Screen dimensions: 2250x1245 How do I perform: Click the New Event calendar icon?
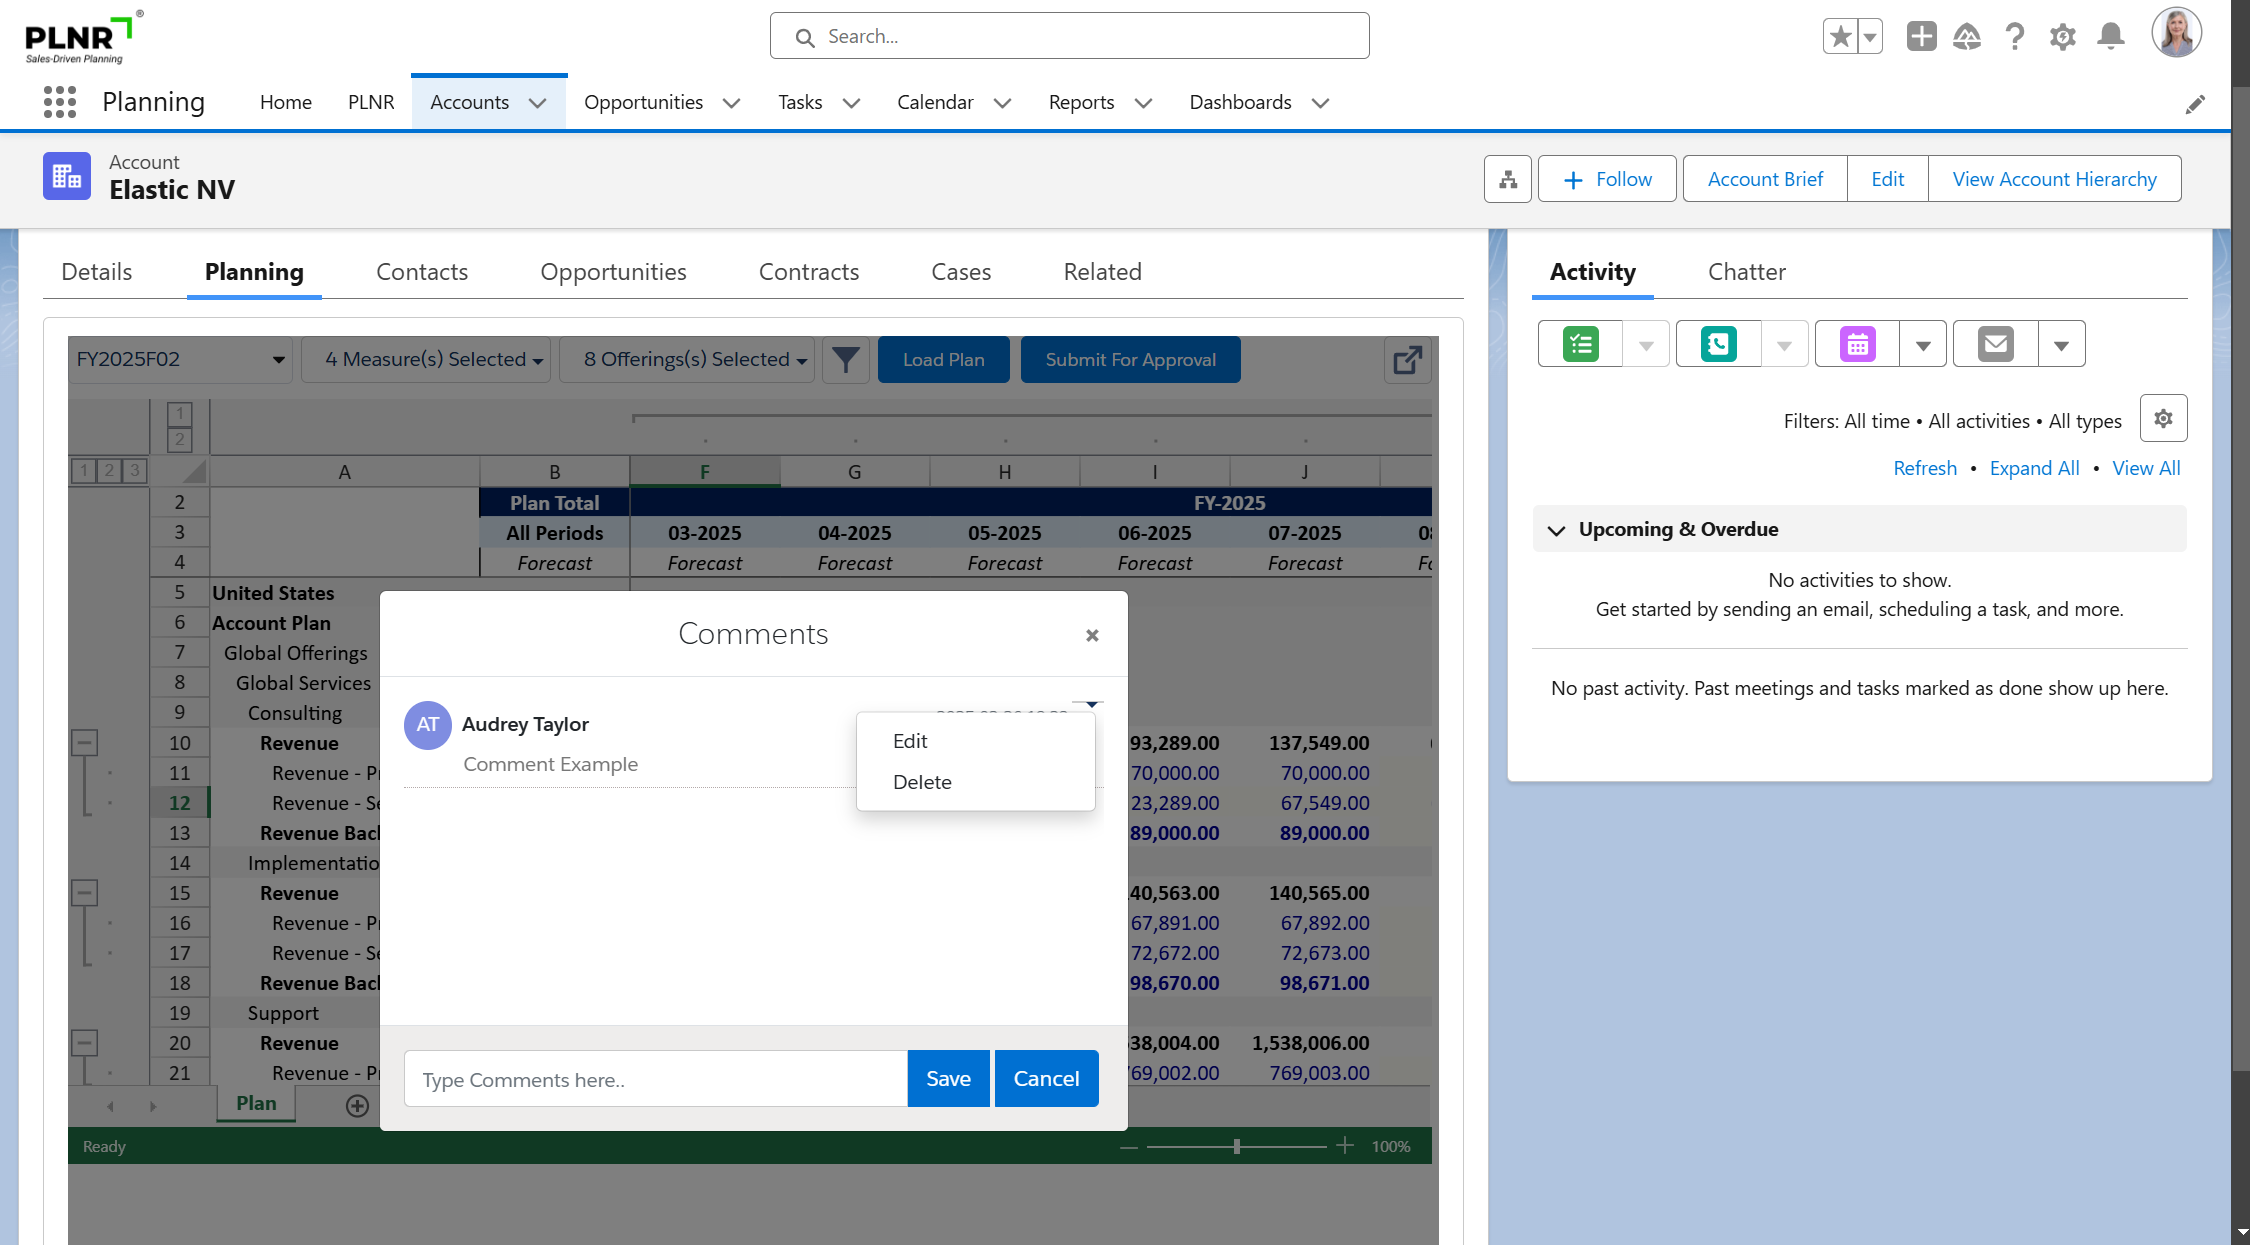(x=1857, y=345)
